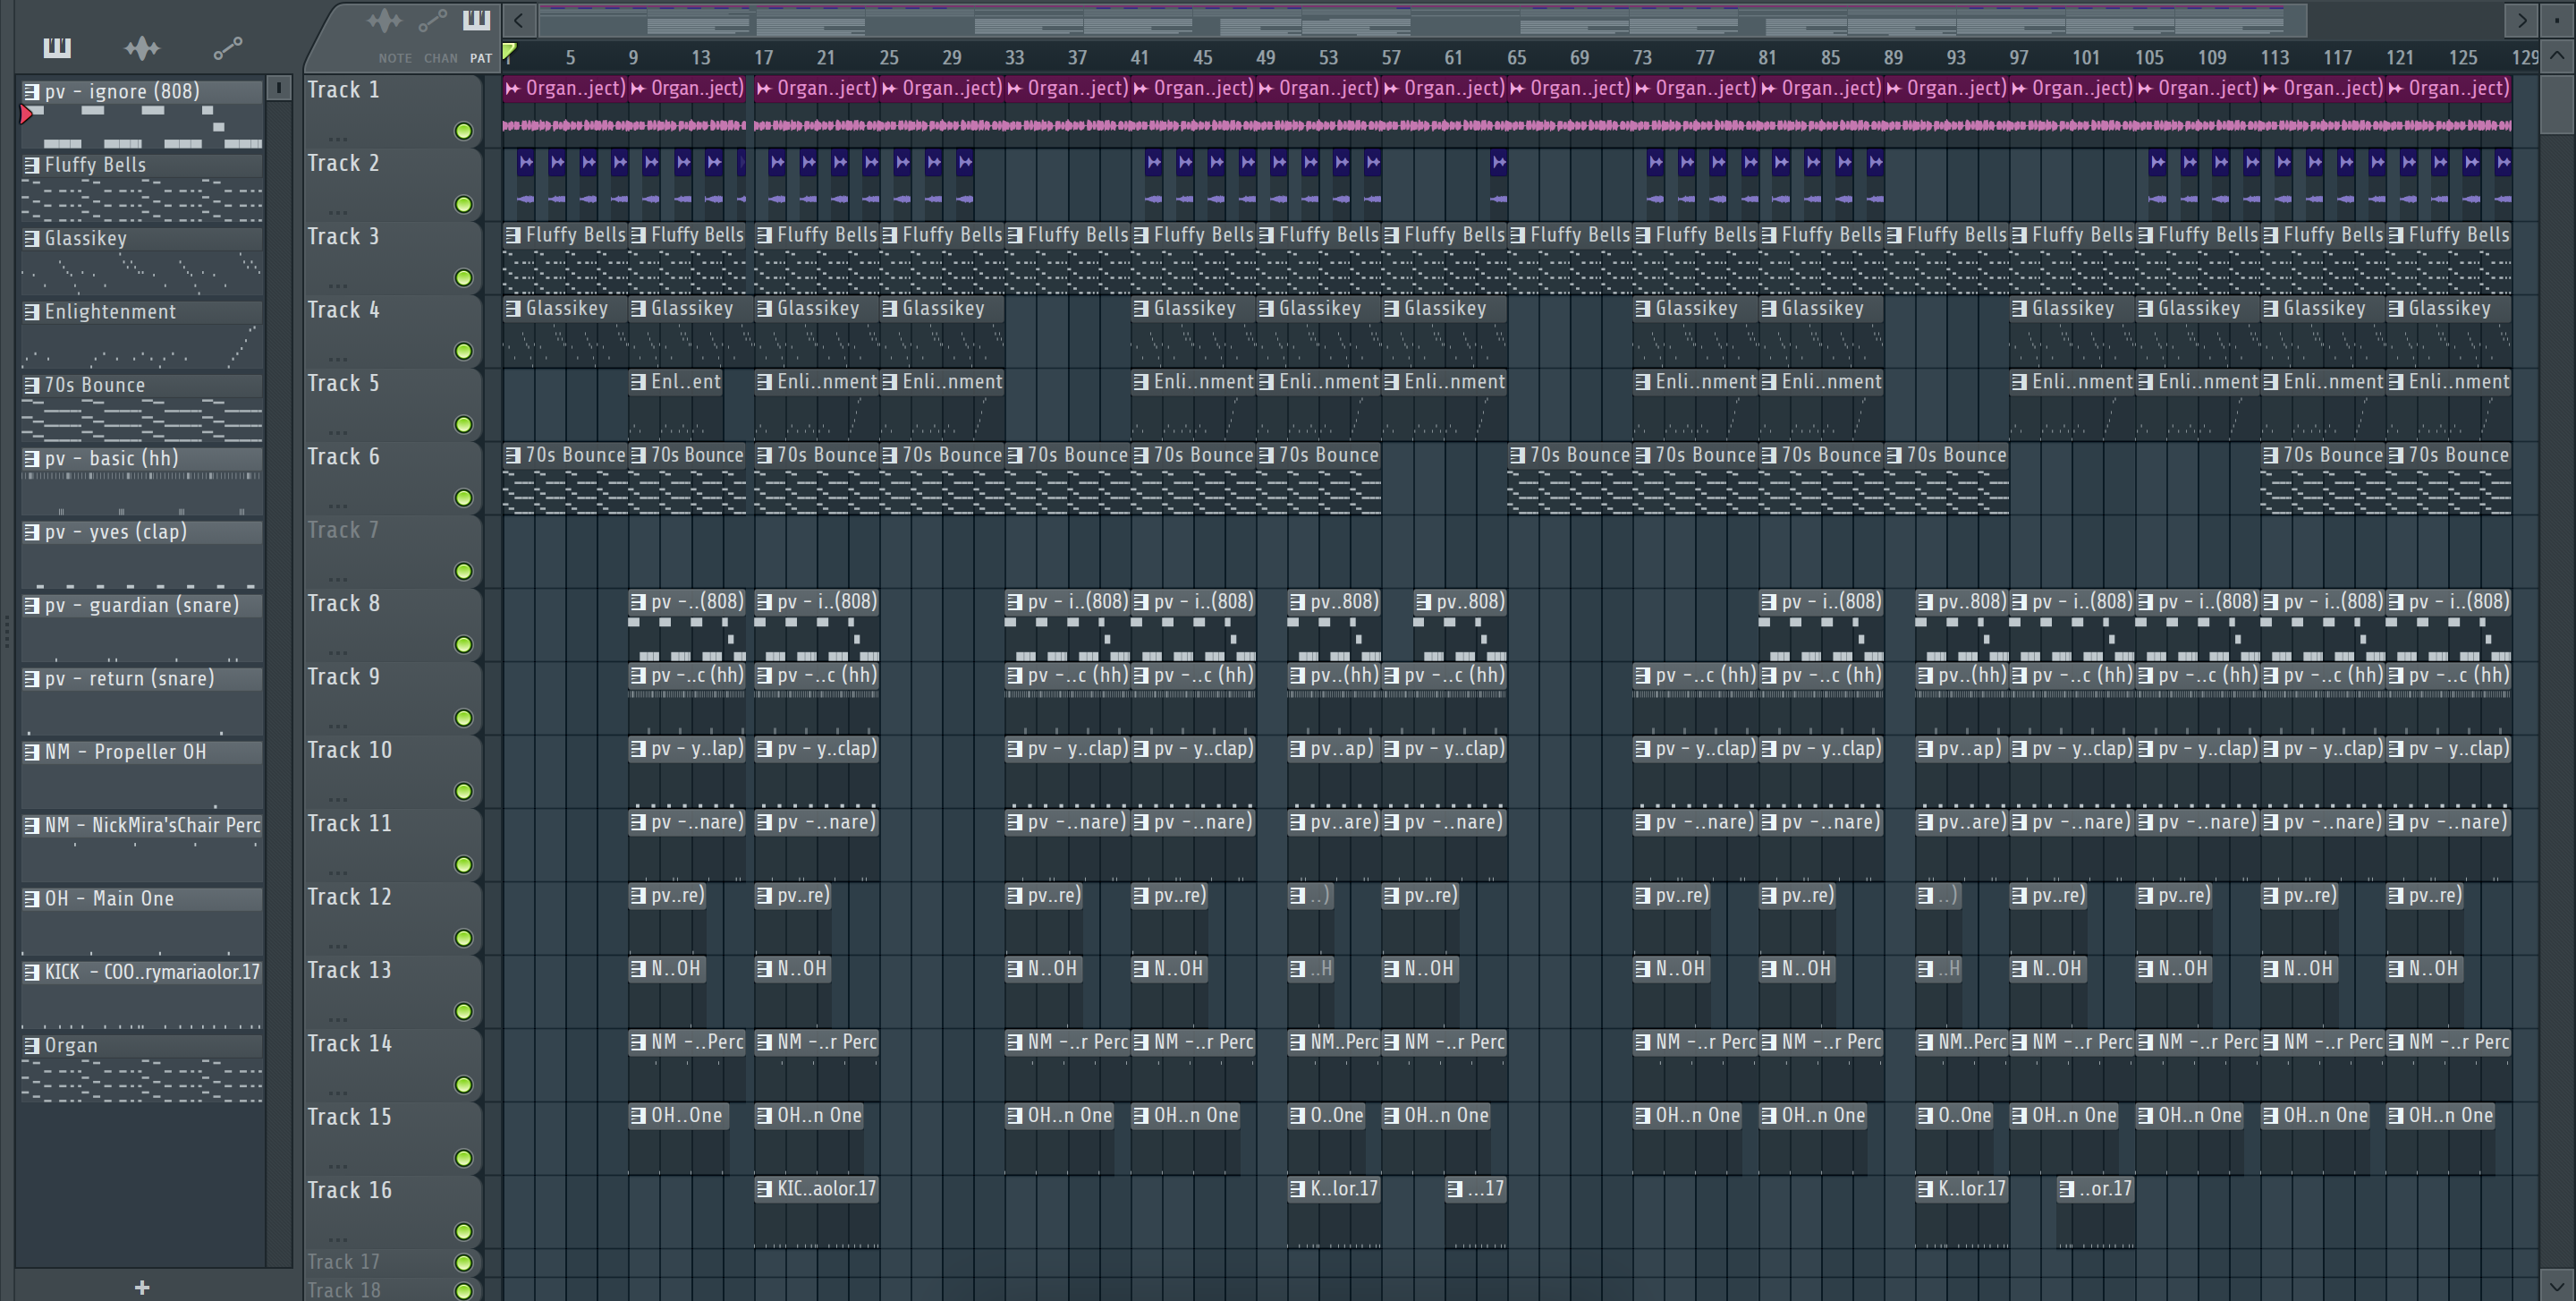Viewport: 2576px width, 1301px height.
Task: Click the playlist start position marker
Action: click(x=509, y=50)
